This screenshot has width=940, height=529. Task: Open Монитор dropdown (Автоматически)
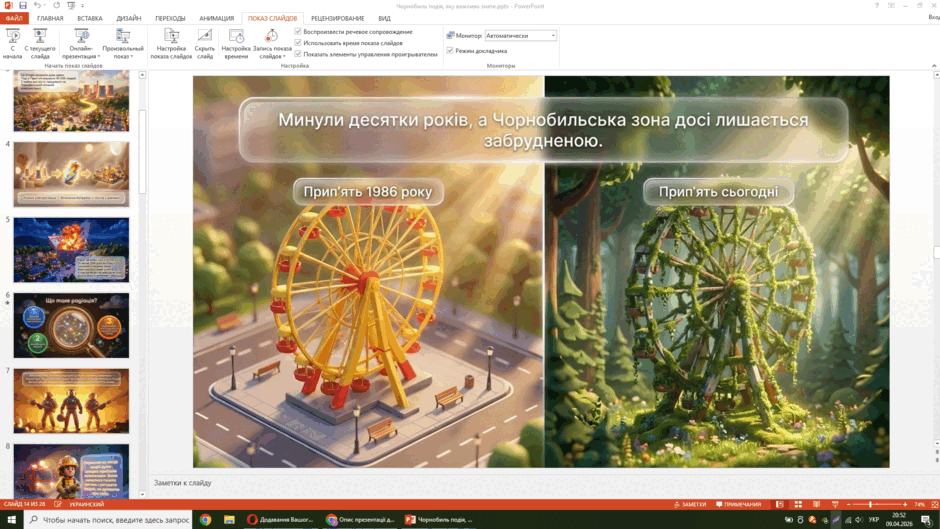(x=520, y=36)
